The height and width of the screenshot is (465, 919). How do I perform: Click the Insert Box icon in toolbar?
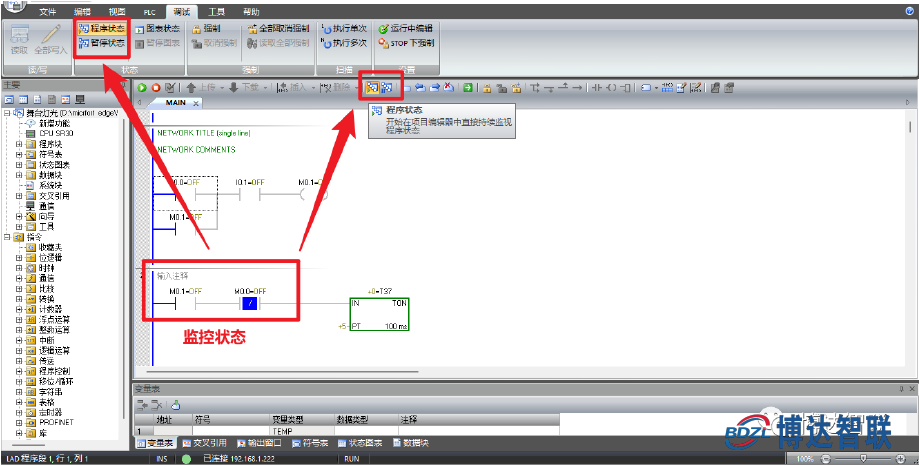pos(625,88)
